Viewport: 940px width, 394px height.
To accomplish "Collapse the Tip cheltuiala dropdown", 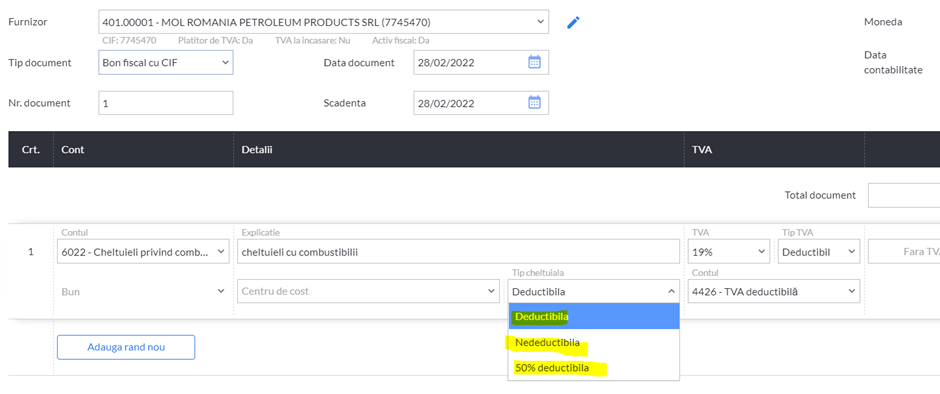I will (593, 291).
